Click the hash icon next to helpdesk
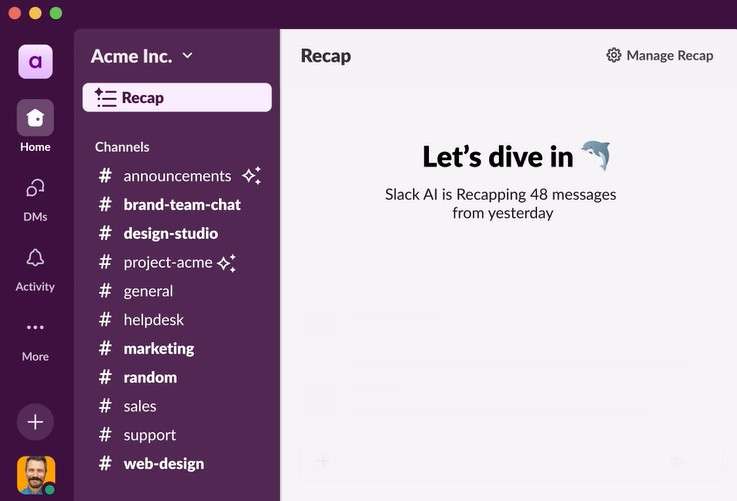The height and width of the screenshot is (501, 737). 105,320
